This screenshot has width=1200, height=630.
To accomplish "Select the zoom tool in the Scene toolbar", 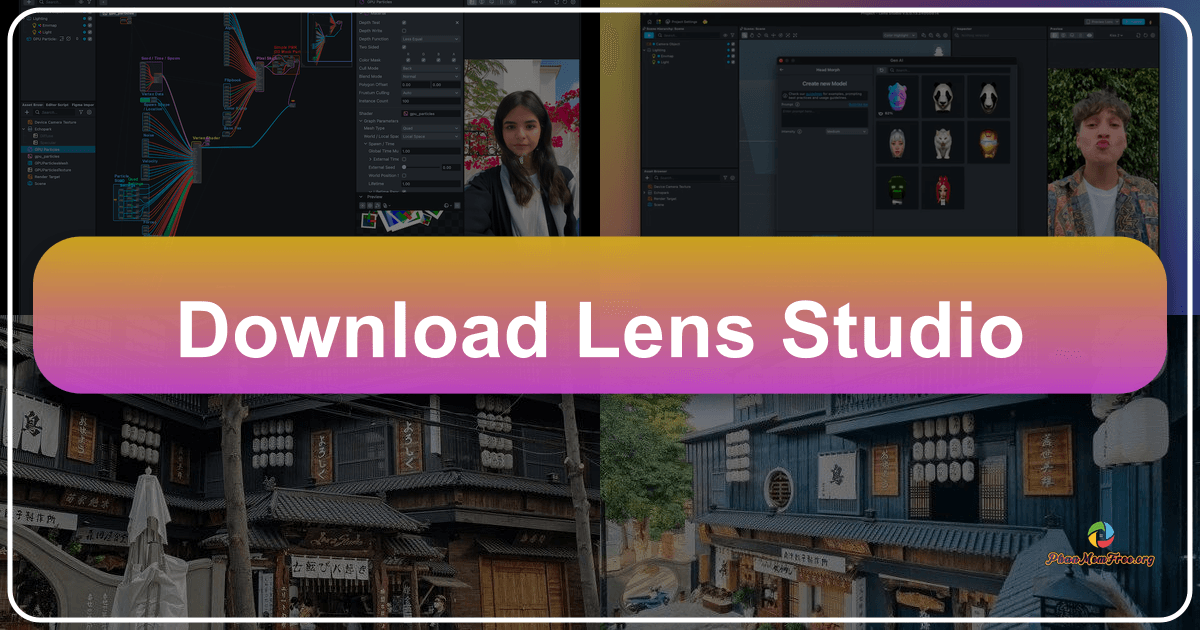I will click(766, 35).
